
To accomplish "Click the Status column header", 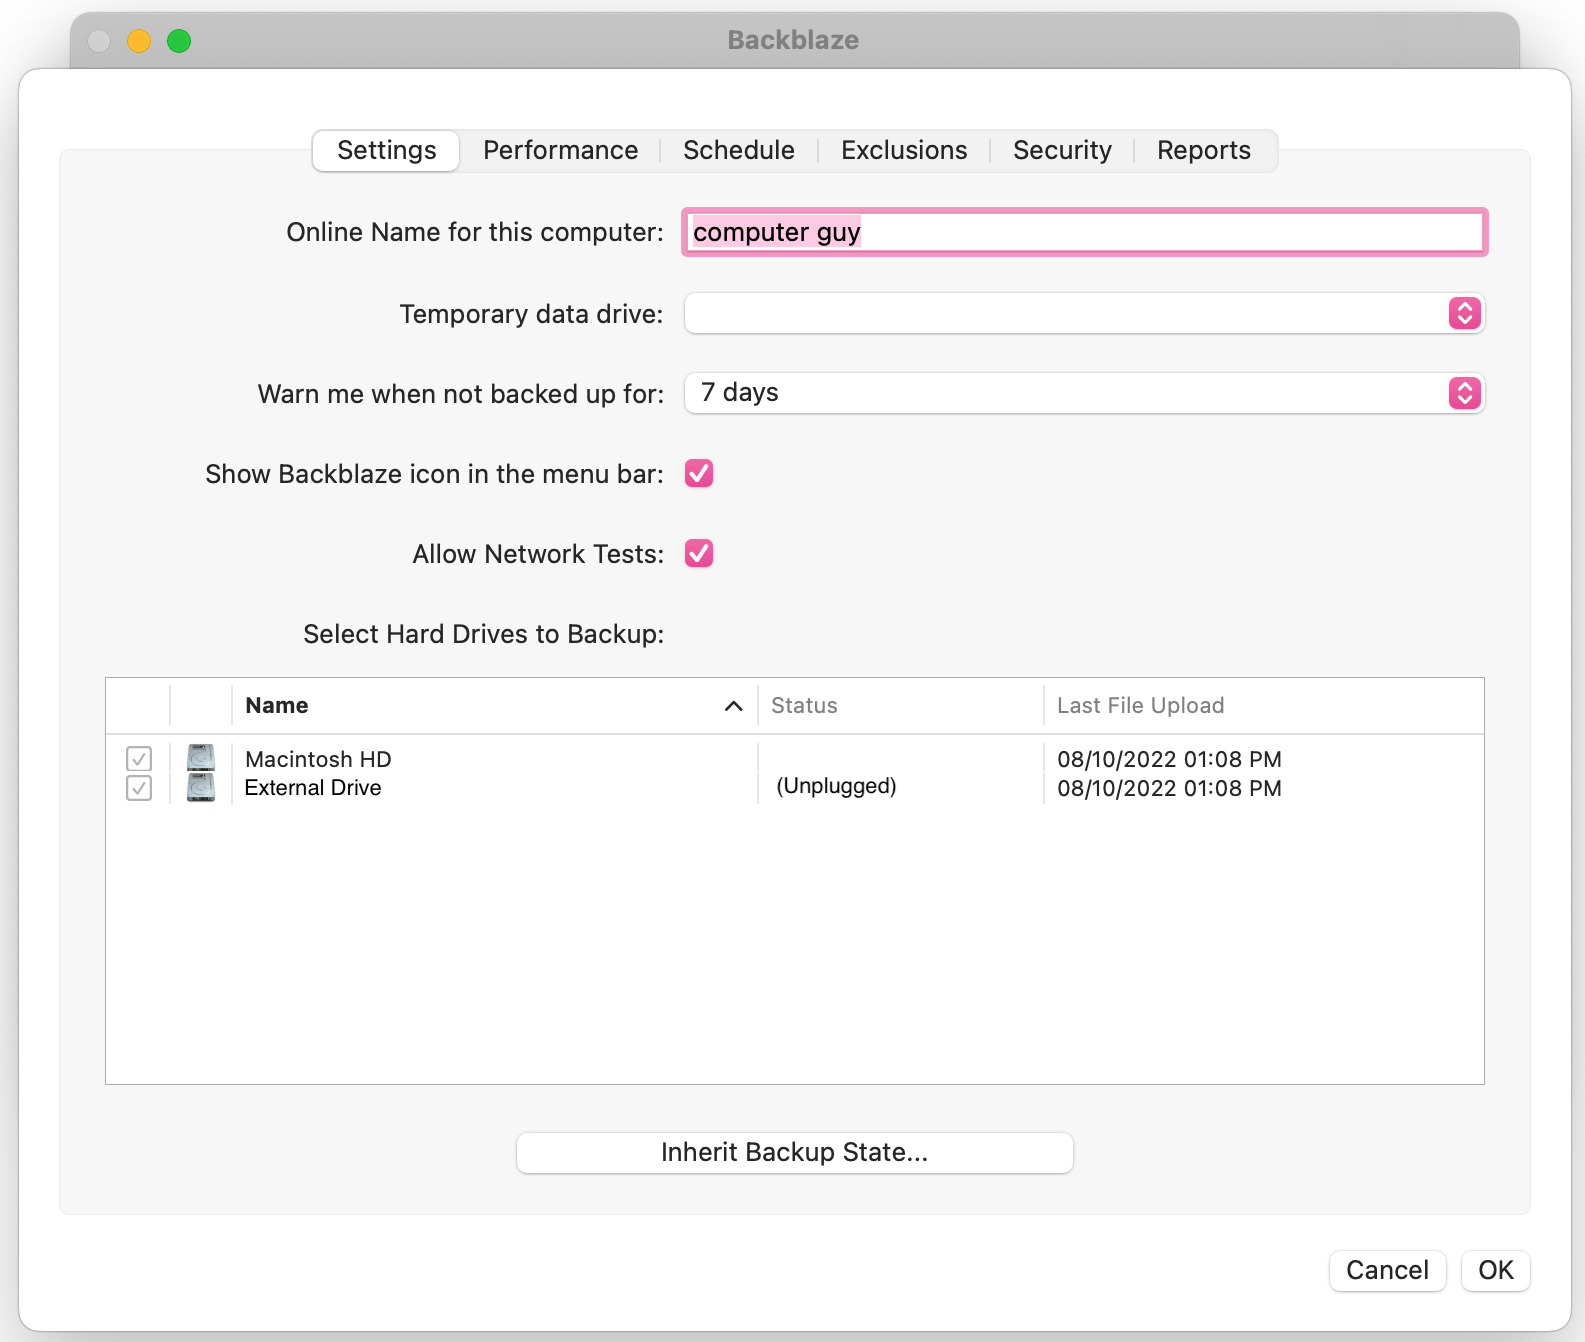I will tap(900, 706).
